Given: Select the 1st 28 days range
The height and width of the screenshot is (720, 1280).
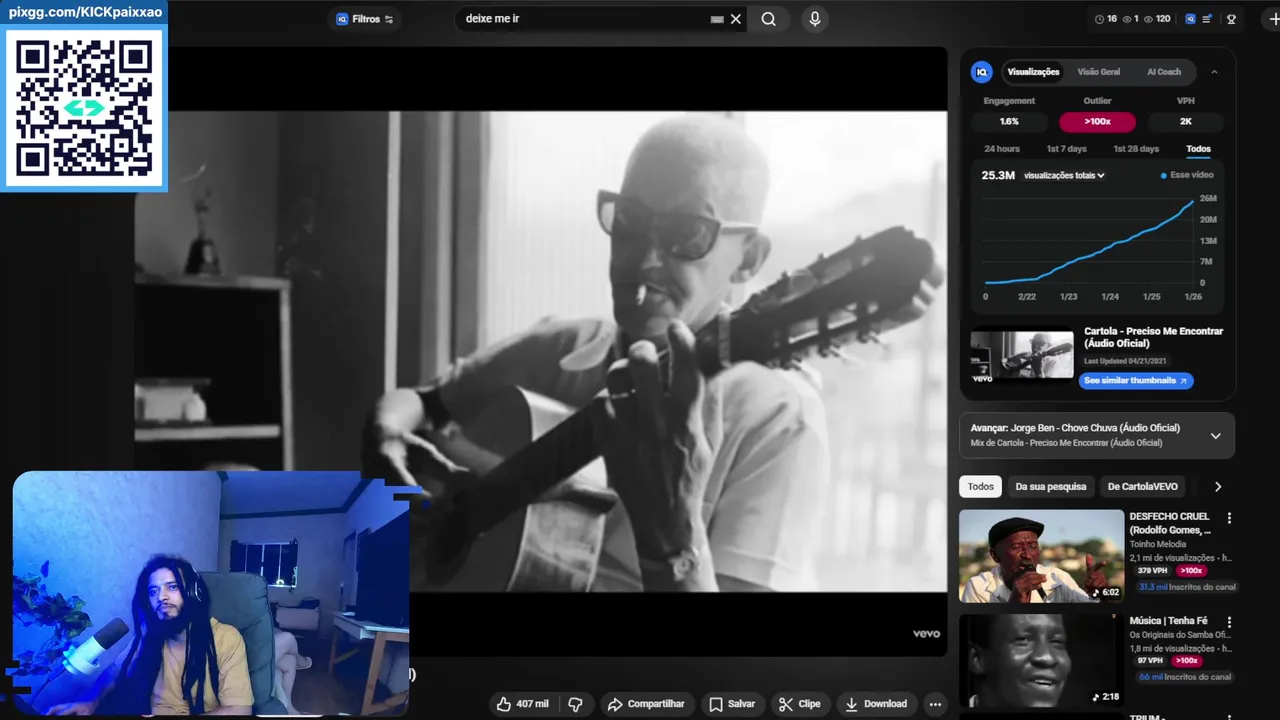Looking at the screenshot, I should coord(1136,149).
